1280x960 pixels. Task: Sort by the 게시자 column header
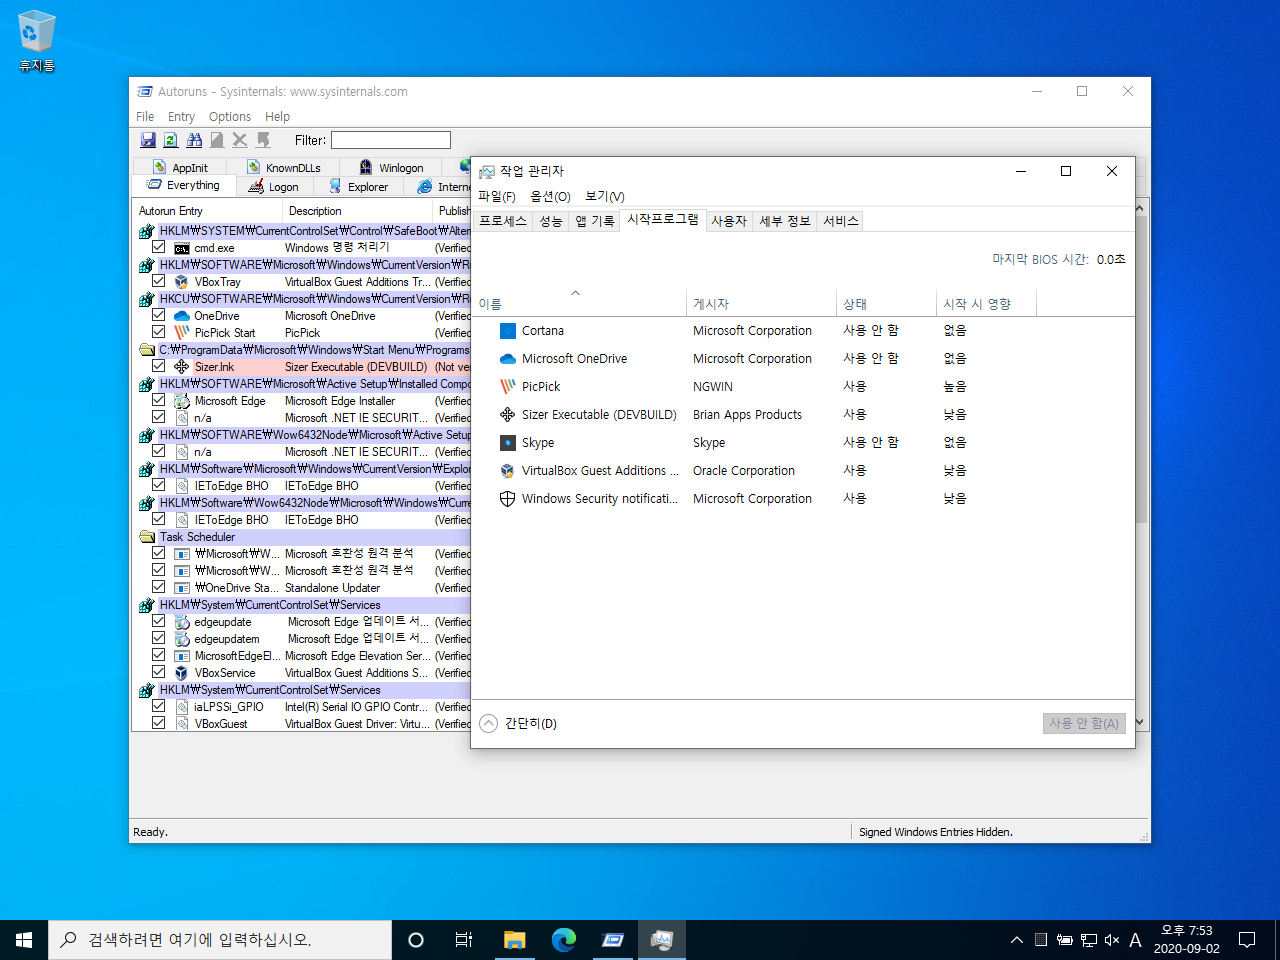pos(762,304)
